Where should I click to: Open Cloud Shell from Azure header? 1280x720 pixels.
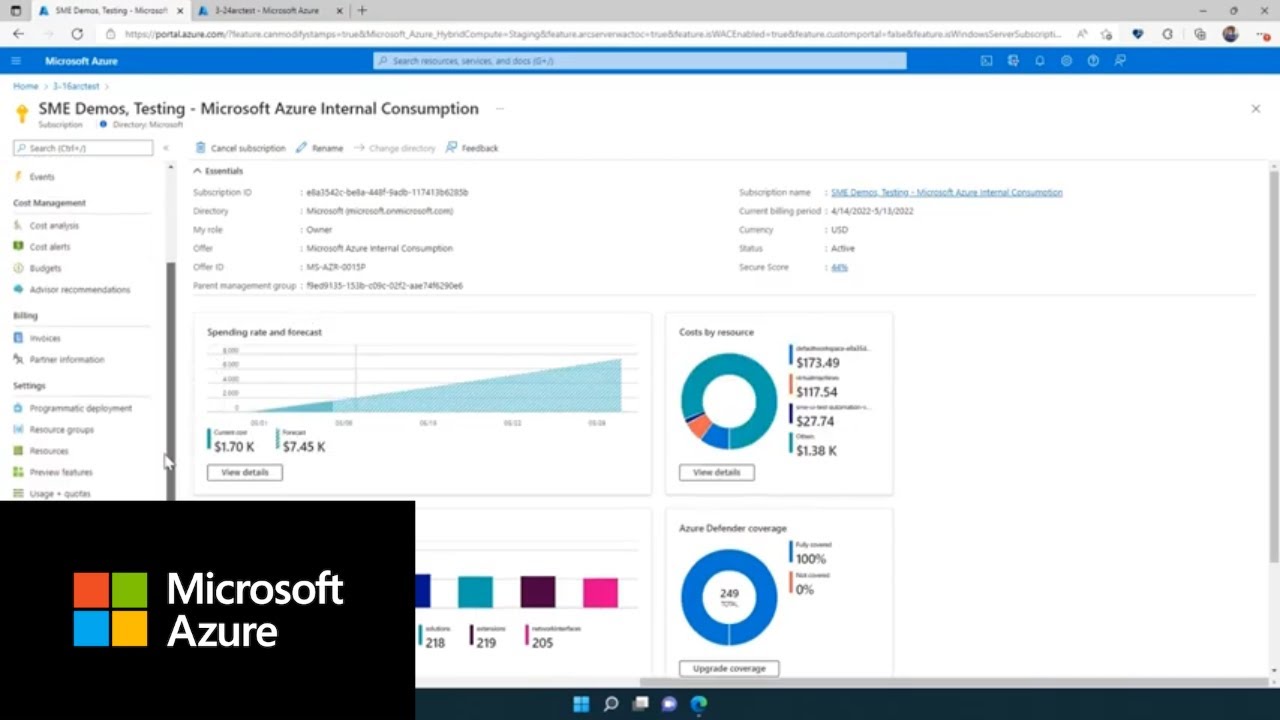pos(986,61)
